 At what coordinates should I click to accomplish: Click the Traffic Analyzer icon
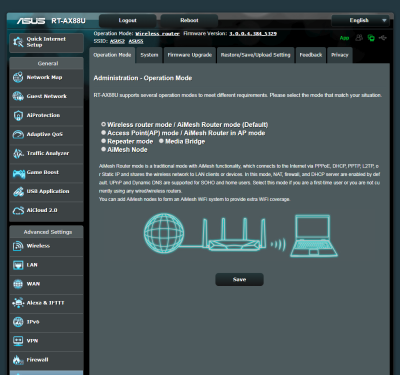(18, 153)
